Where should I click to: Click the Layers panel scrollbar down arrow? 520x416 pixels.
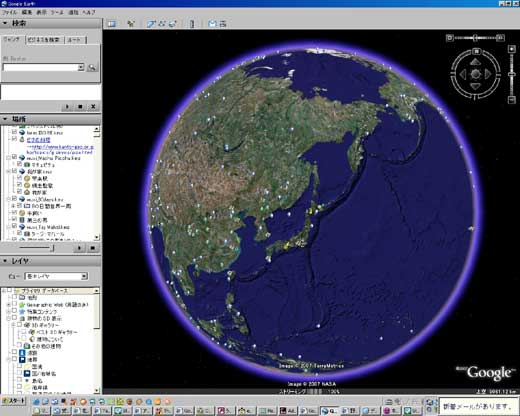(97, 390)
